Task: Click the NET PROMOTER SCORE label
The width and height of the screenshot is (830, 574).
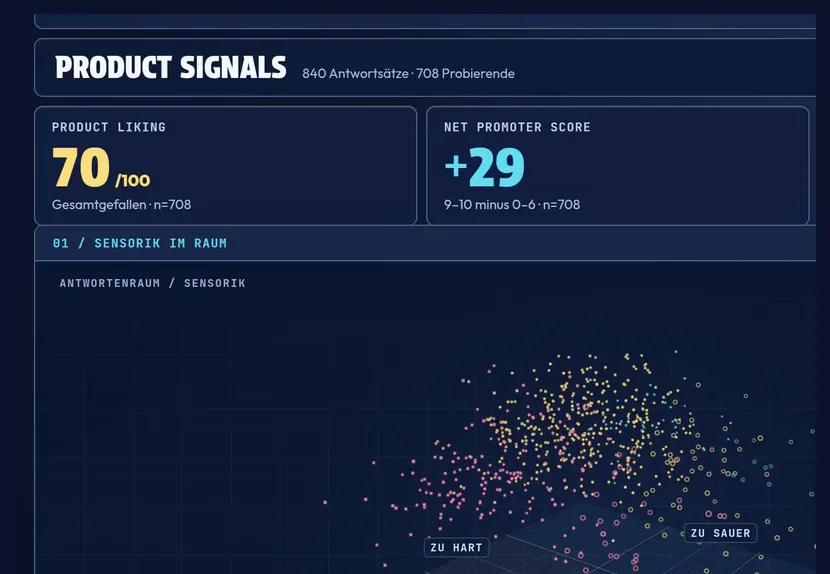Action: pos(517,127)
